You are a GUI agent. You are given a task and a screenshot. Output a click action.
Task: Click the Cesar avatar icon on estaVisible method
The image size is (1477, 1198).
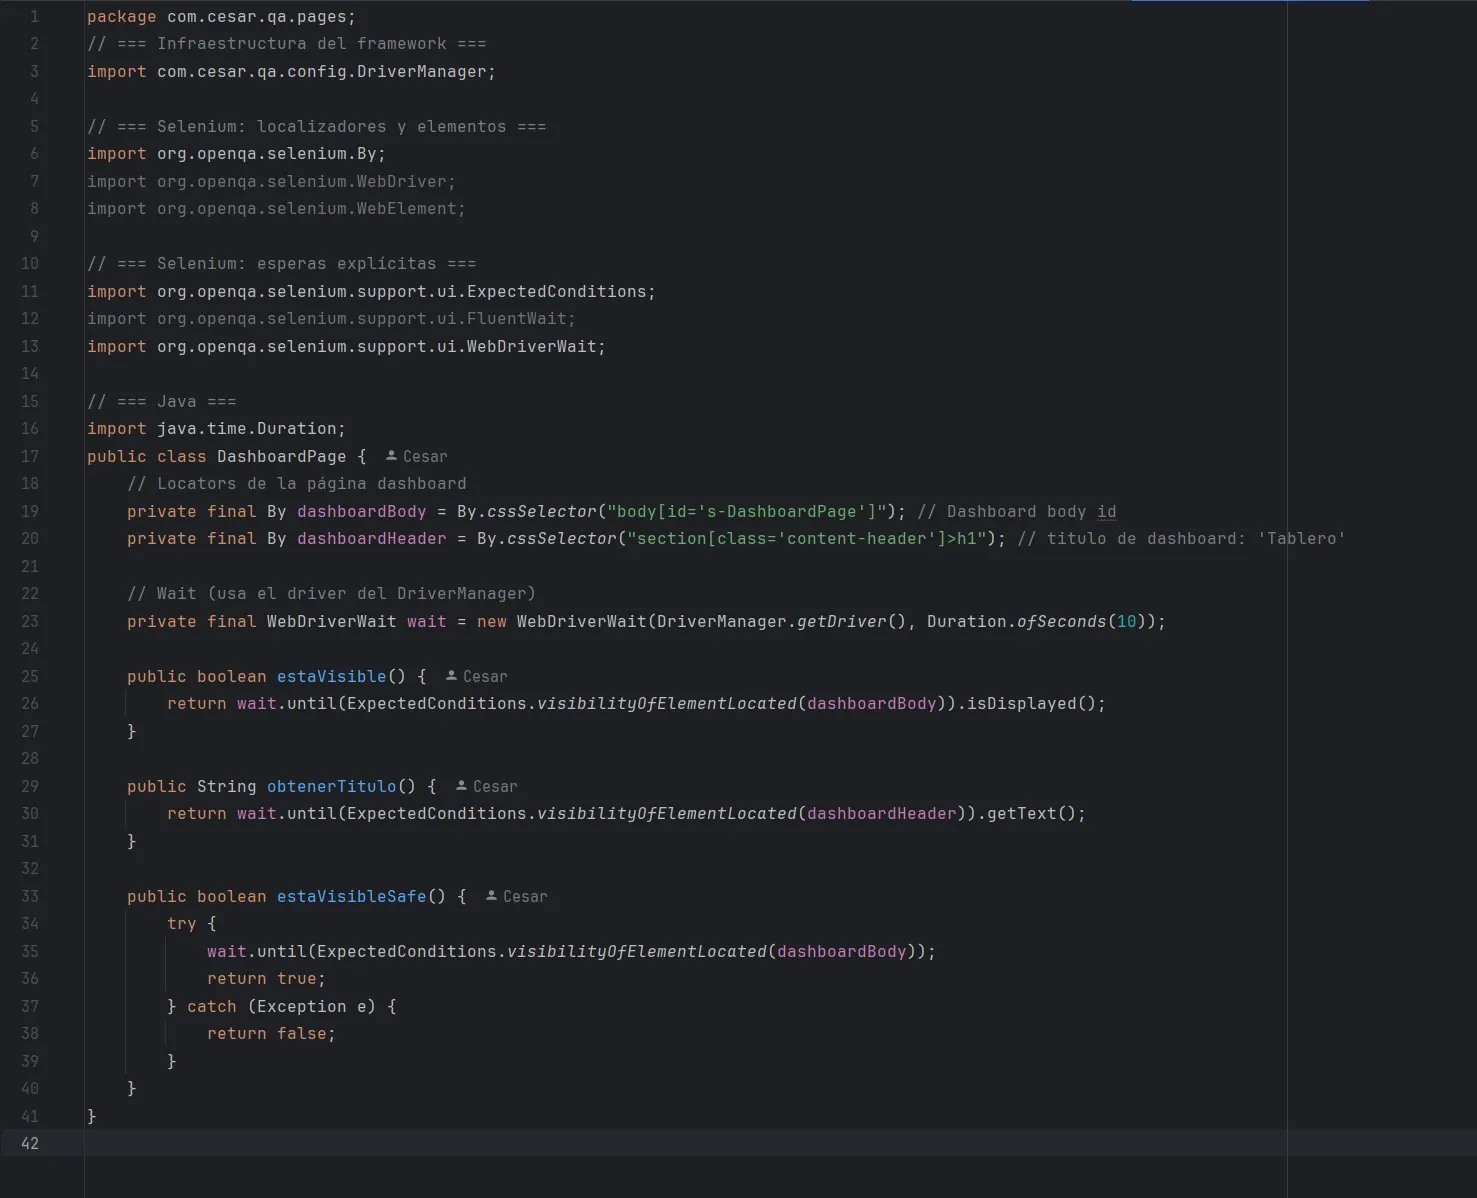tap(450, 675)
